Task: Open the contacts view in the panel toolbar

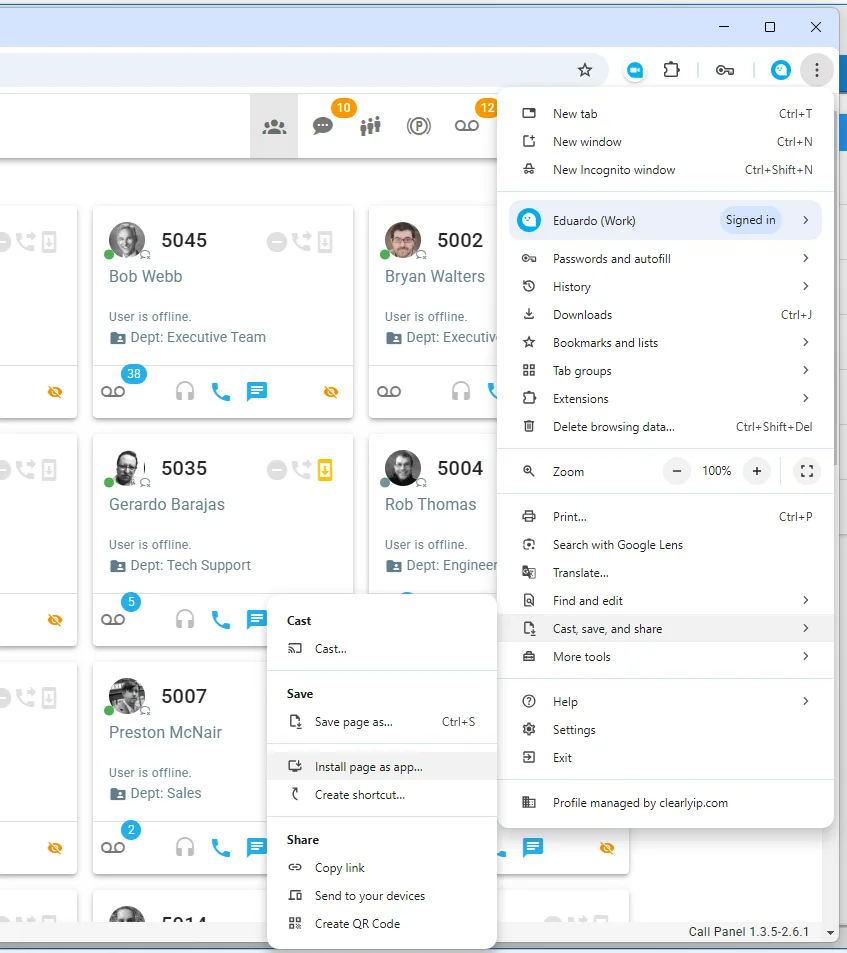Action: 274,126
